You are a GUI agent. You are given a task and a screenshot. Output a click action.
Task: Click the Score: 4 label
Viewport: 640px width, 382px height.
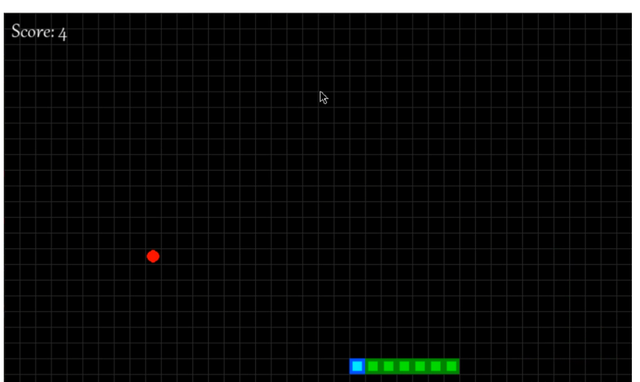point(39,32)
